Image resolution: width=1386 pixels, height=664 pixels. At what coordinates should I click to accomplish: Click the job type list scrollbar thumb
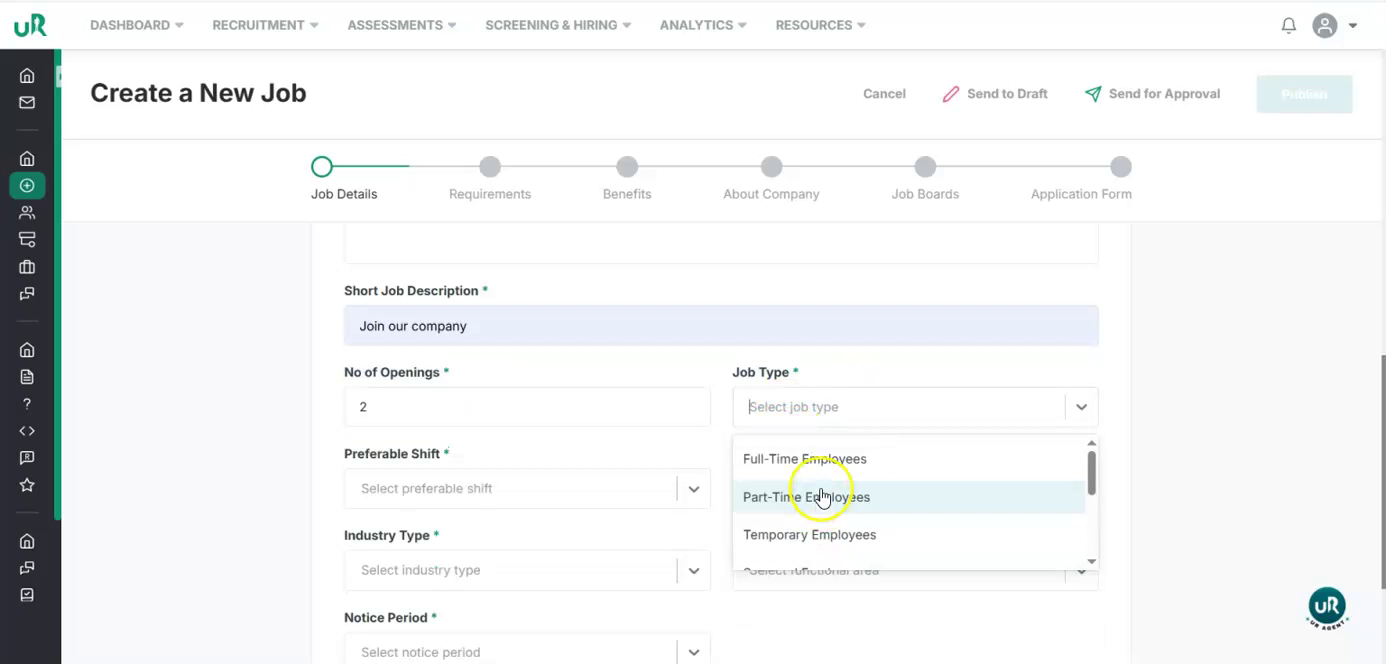pyautogui.click(x=1091, y=472)
